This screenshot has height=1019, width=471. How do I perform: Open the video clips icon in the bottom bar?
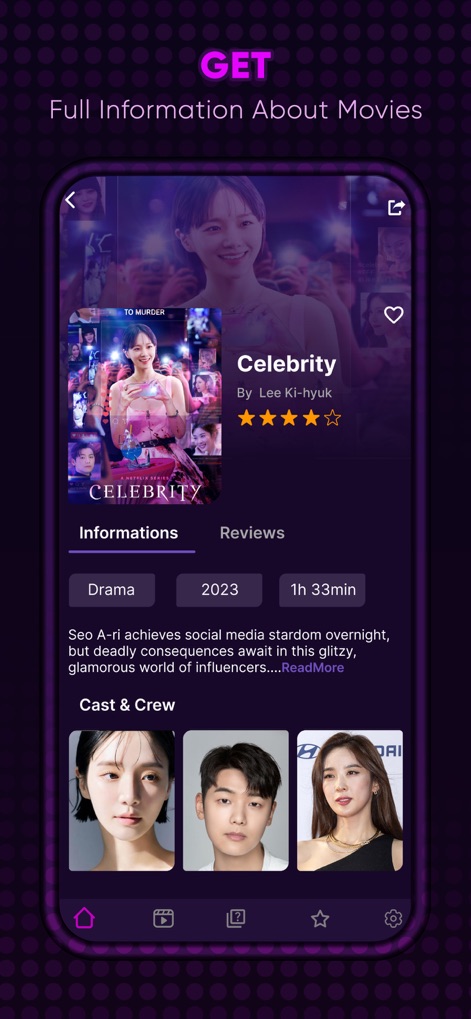(x=163, y=918)
